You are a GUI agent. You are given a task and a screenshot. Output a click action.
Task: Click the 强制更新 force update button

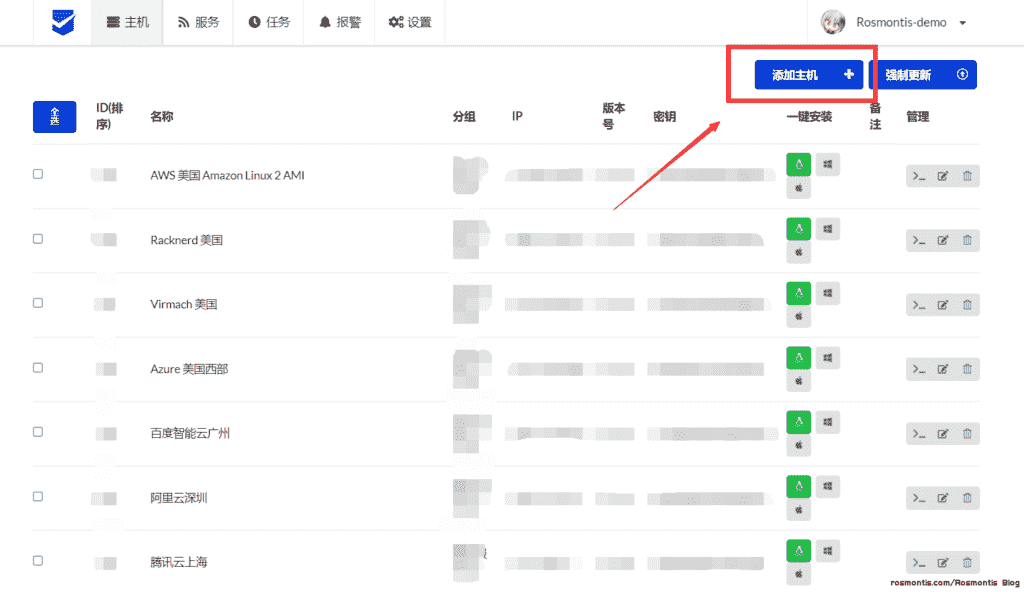pyautogui.click(x=923, y=74)
